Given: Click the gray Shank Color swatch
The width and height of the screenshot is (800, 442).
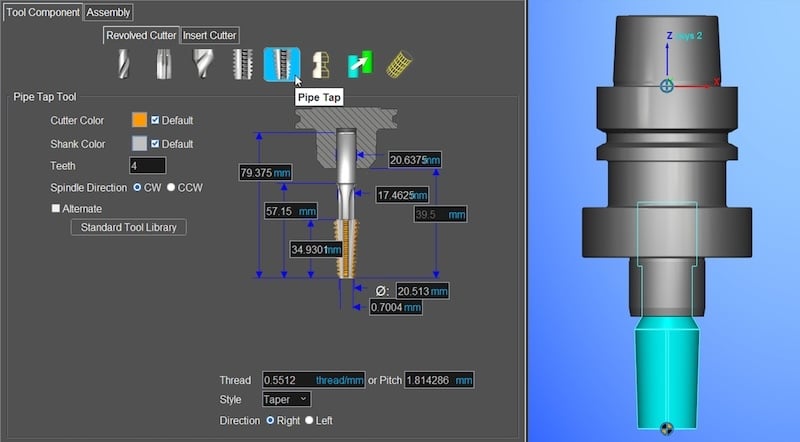Looking at the screenshot, I should coord(139,143).
